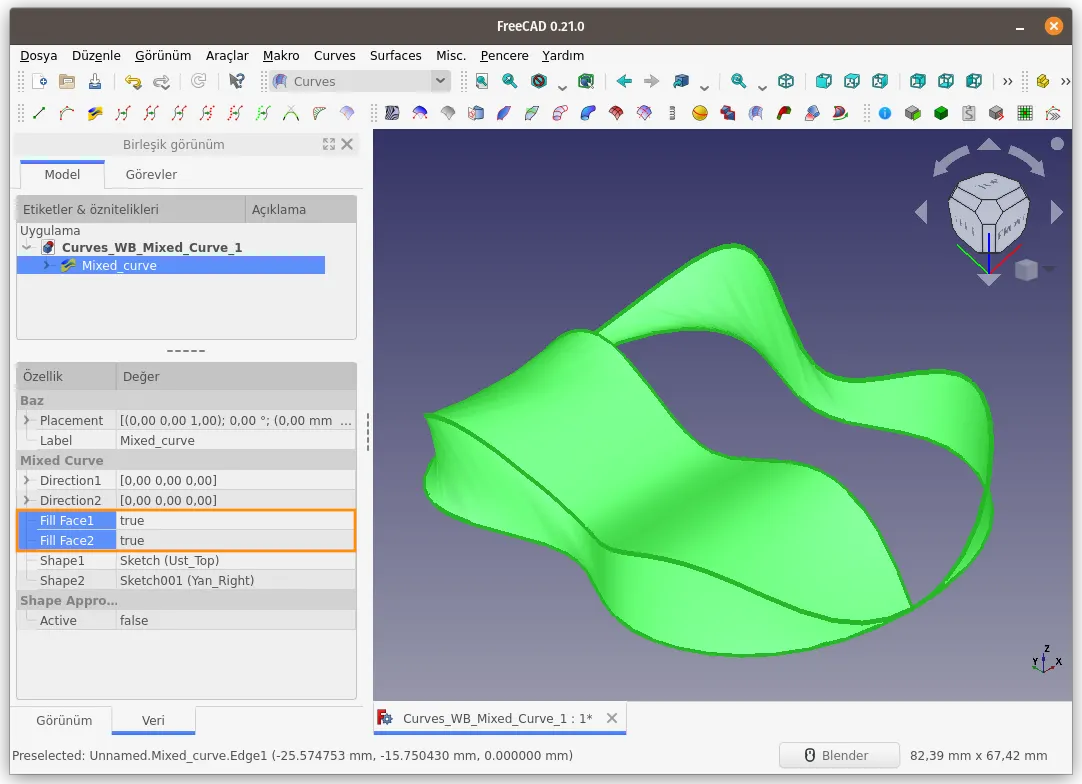
Task: Open the Yardım menu
Action: [563, 55]
